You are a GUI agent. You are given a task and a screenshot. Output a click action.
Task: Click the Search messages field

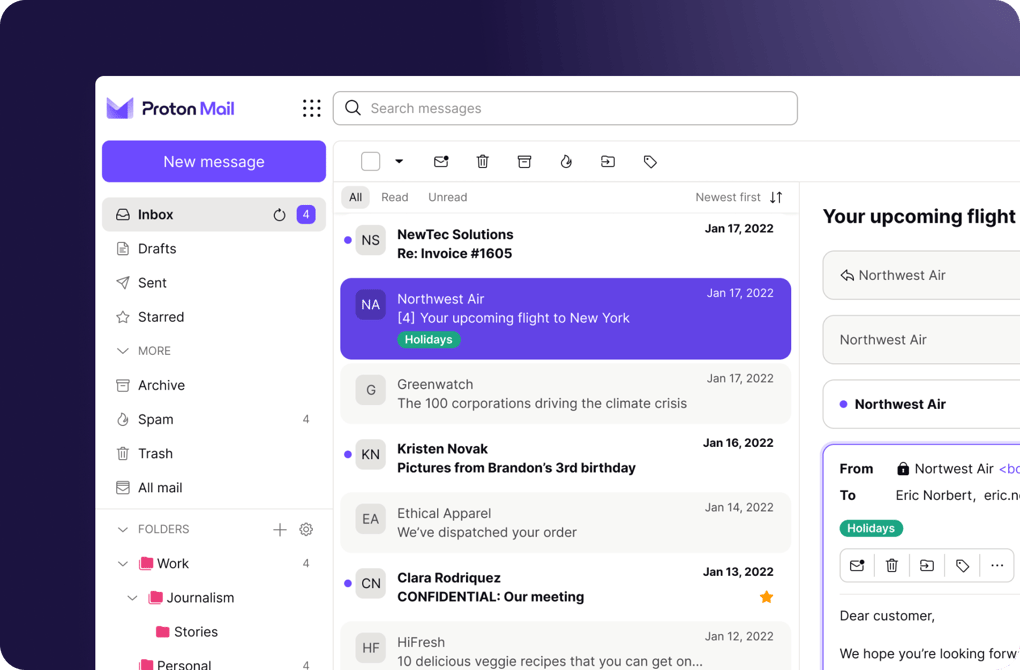(x=575, y=108)
